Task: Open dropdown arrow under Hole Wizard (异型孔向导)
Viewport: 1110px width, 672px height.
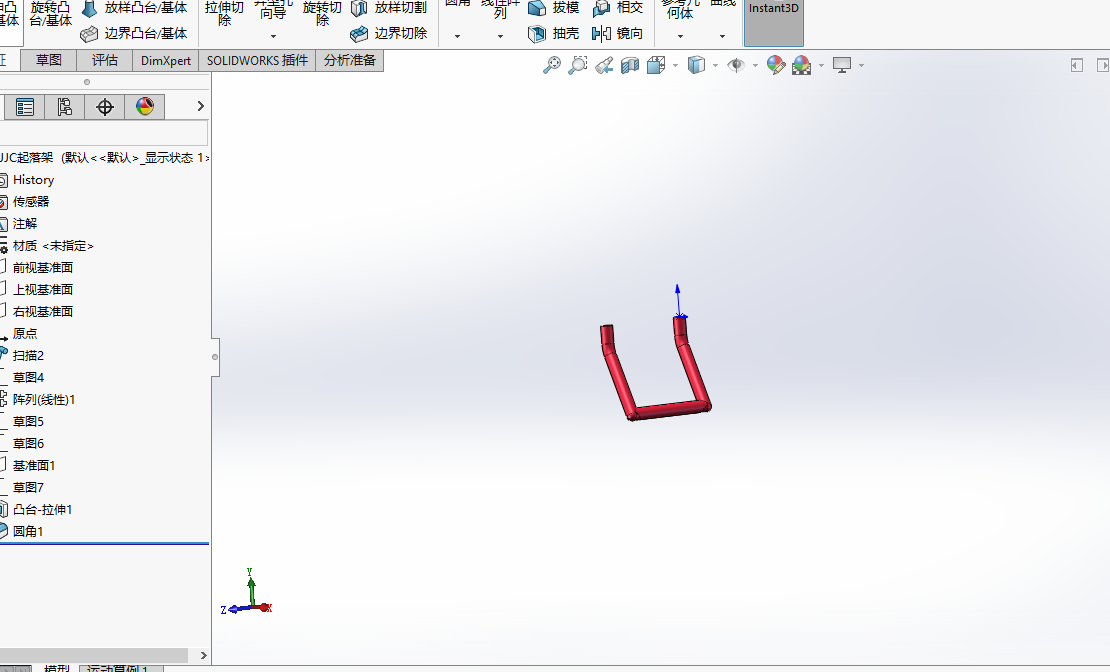Action: (273, 36)
